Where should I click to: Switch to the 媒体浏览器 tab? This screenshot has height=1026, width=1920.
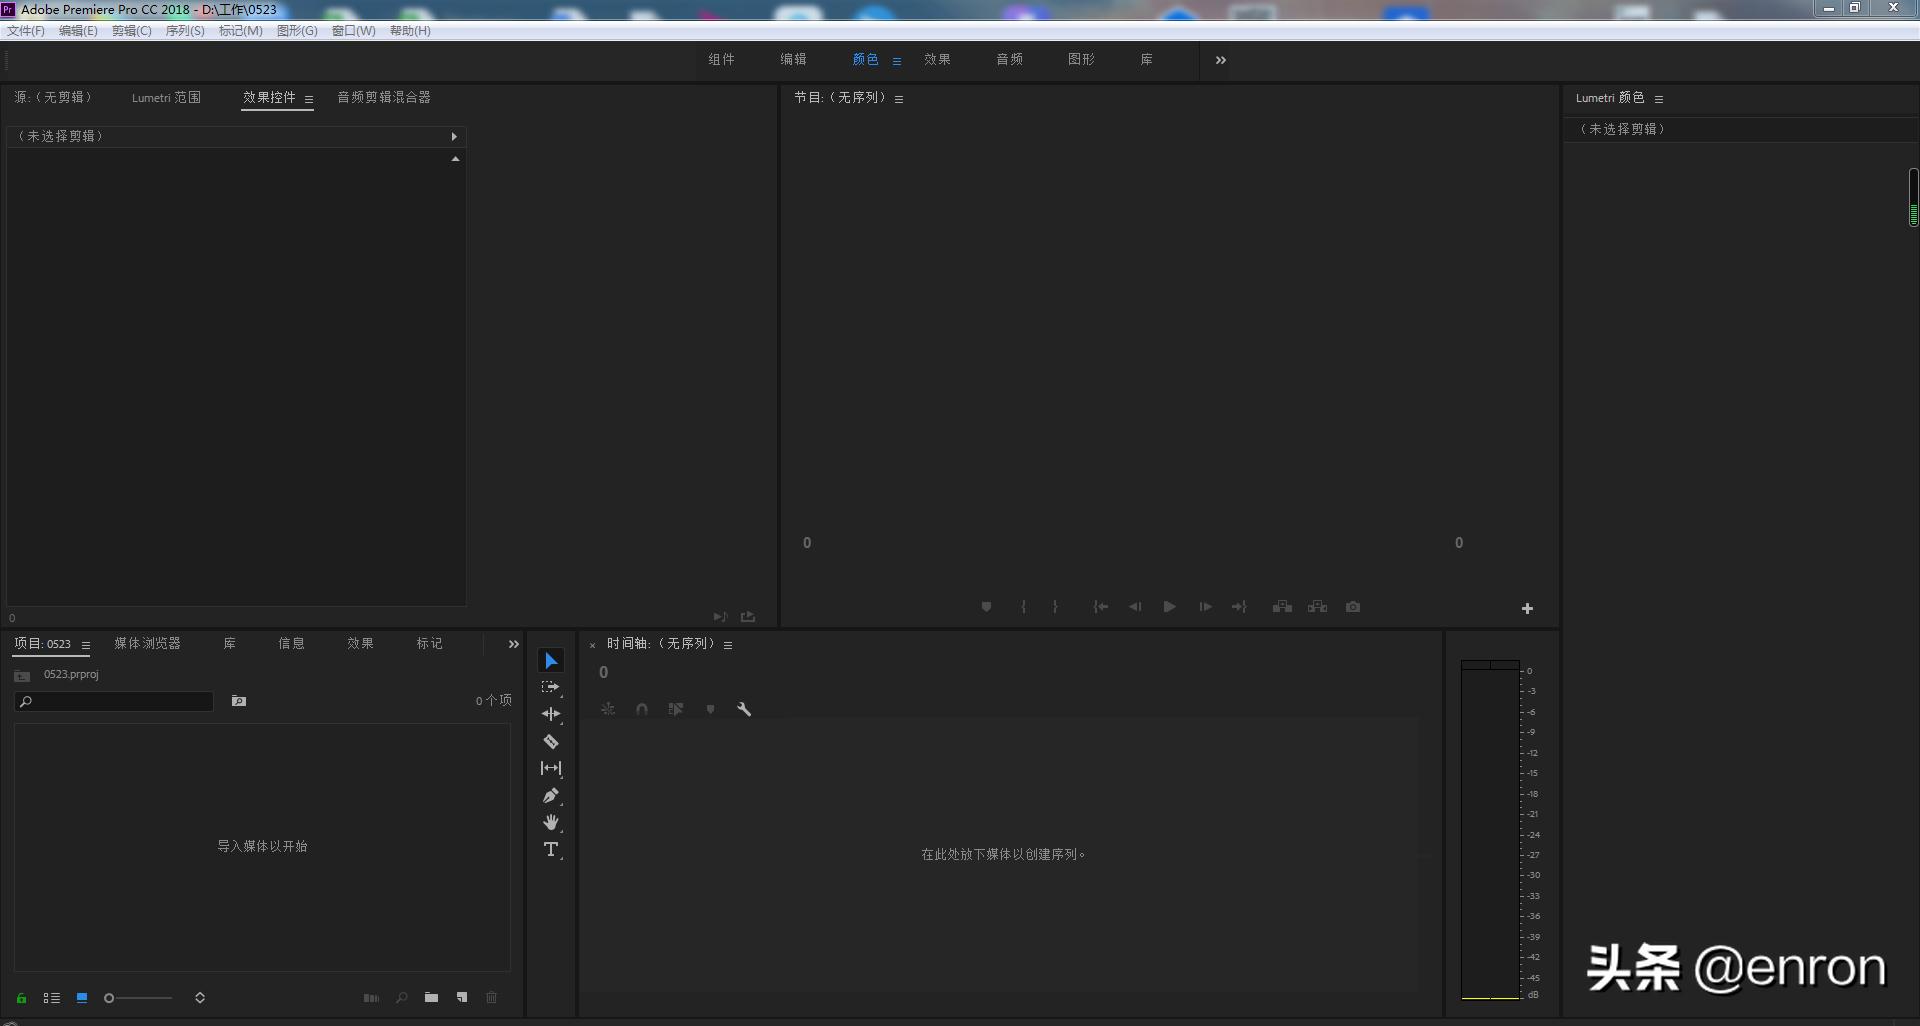click(147, 644)
